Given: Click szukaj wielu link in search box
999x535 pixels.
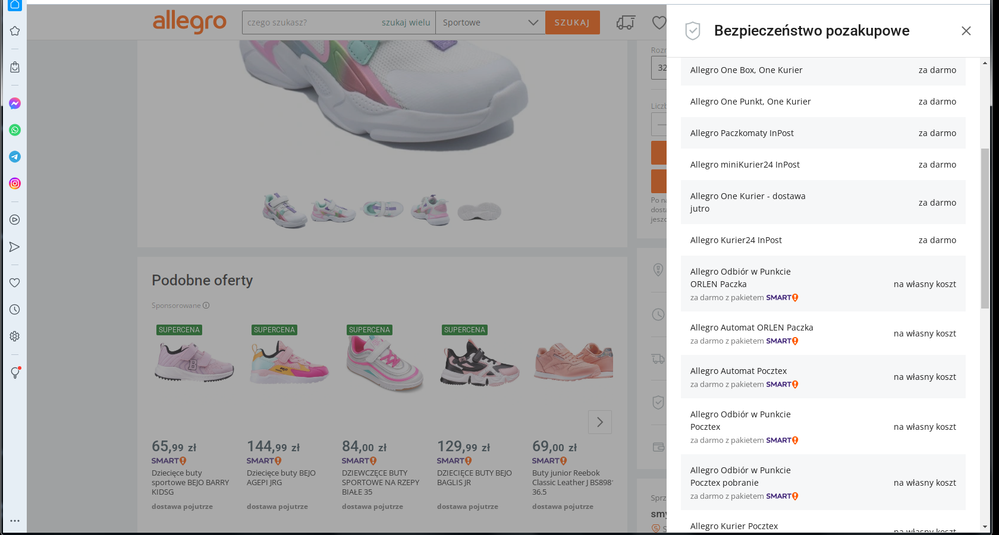Looking at the screenshot, I should tap(406, 22).
